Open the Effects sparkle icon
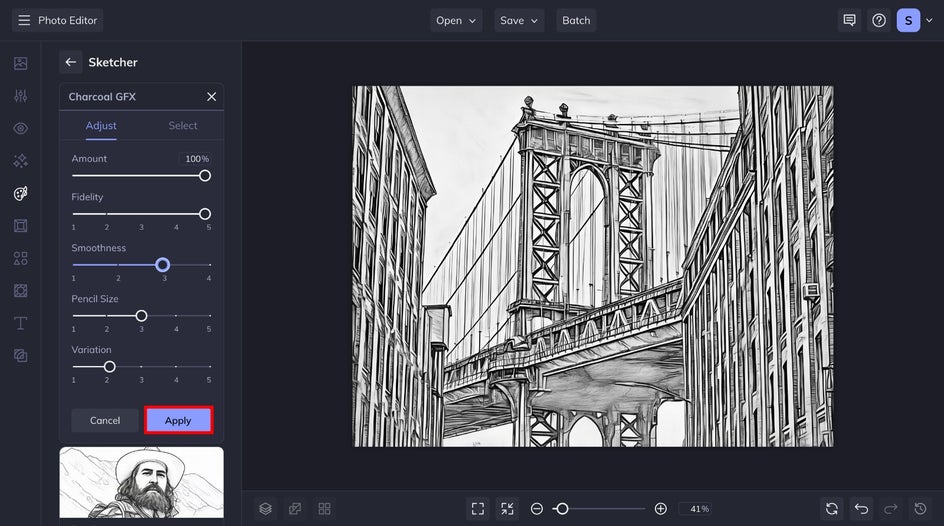The image size is (944, 526). click(20, 161)
